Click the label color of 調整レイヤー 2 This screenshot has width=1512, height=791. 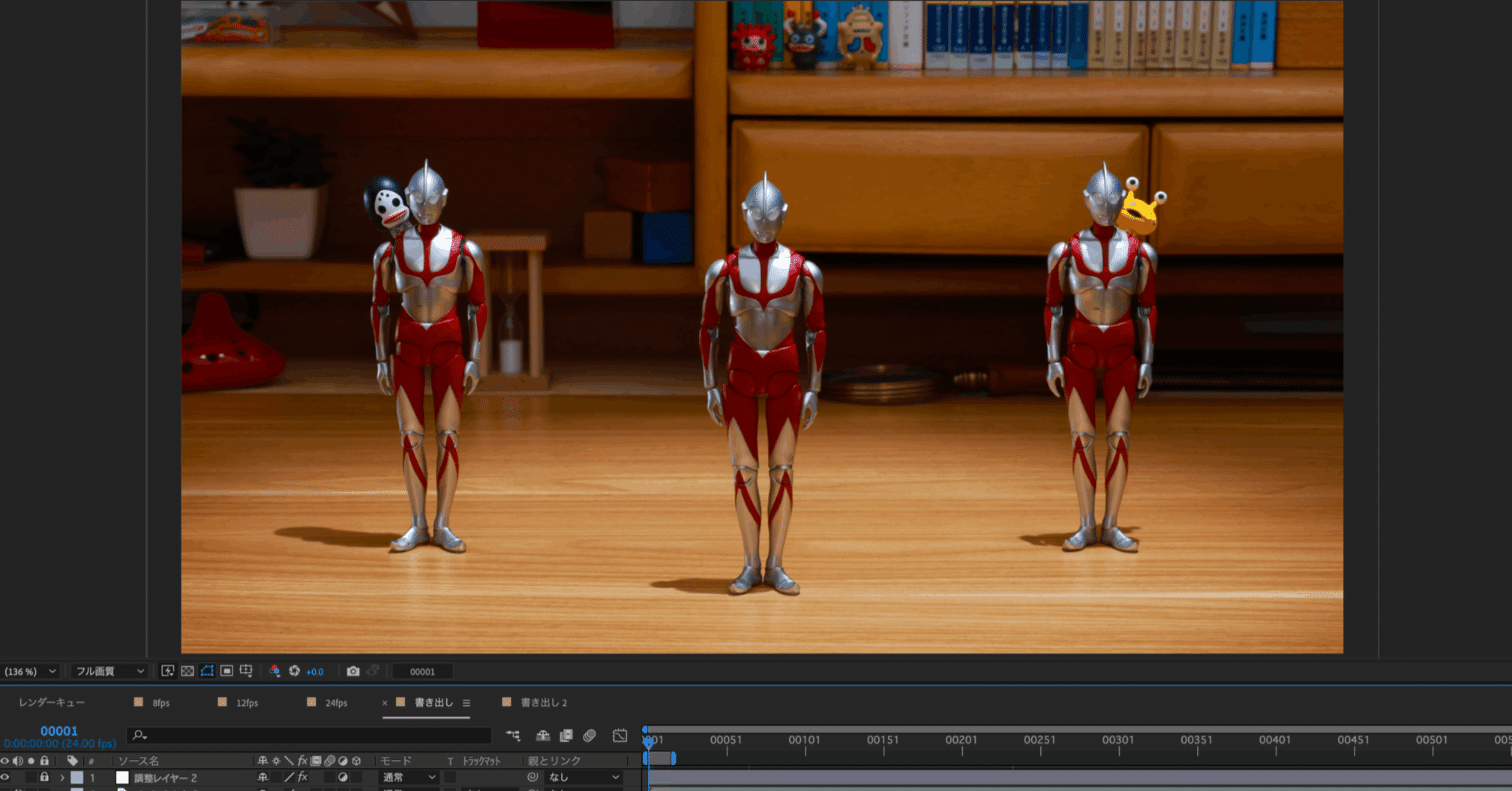pos(77,777)
